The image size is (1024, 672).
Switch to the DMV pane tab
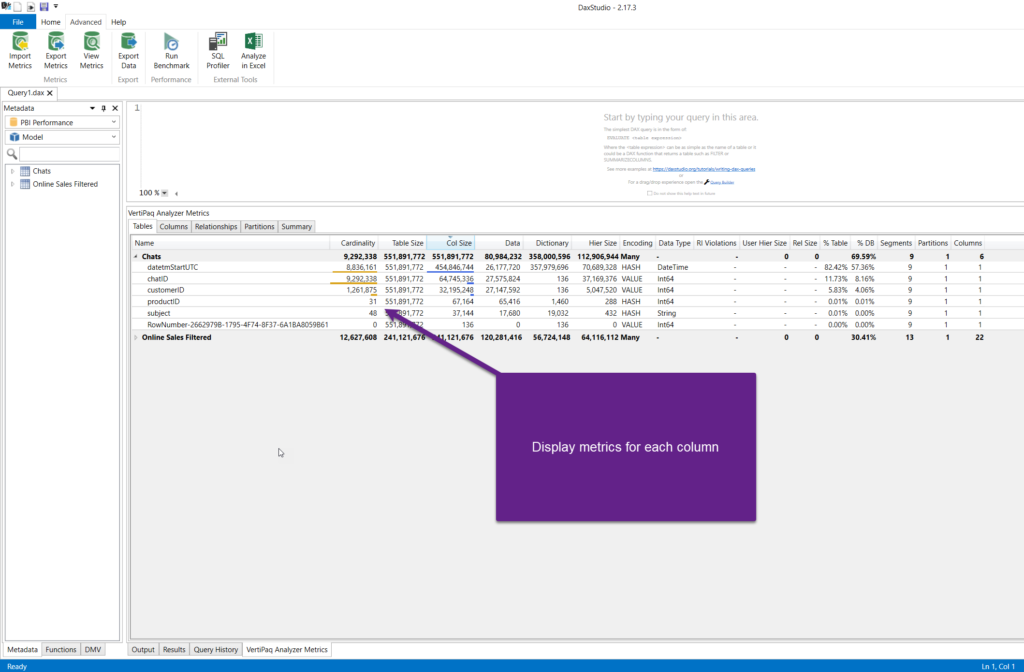tap(93, 650)
